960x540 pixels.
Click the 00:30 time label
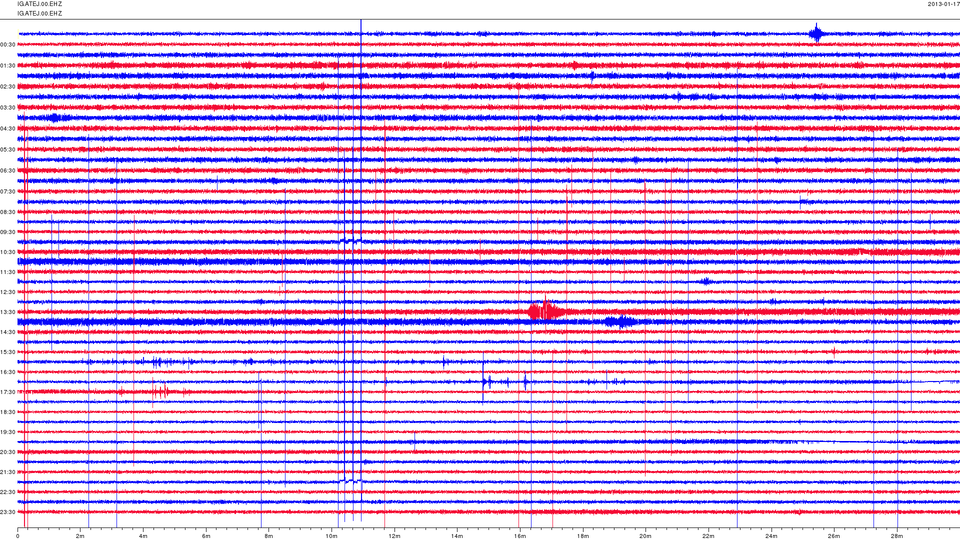[x=7, y=45]
